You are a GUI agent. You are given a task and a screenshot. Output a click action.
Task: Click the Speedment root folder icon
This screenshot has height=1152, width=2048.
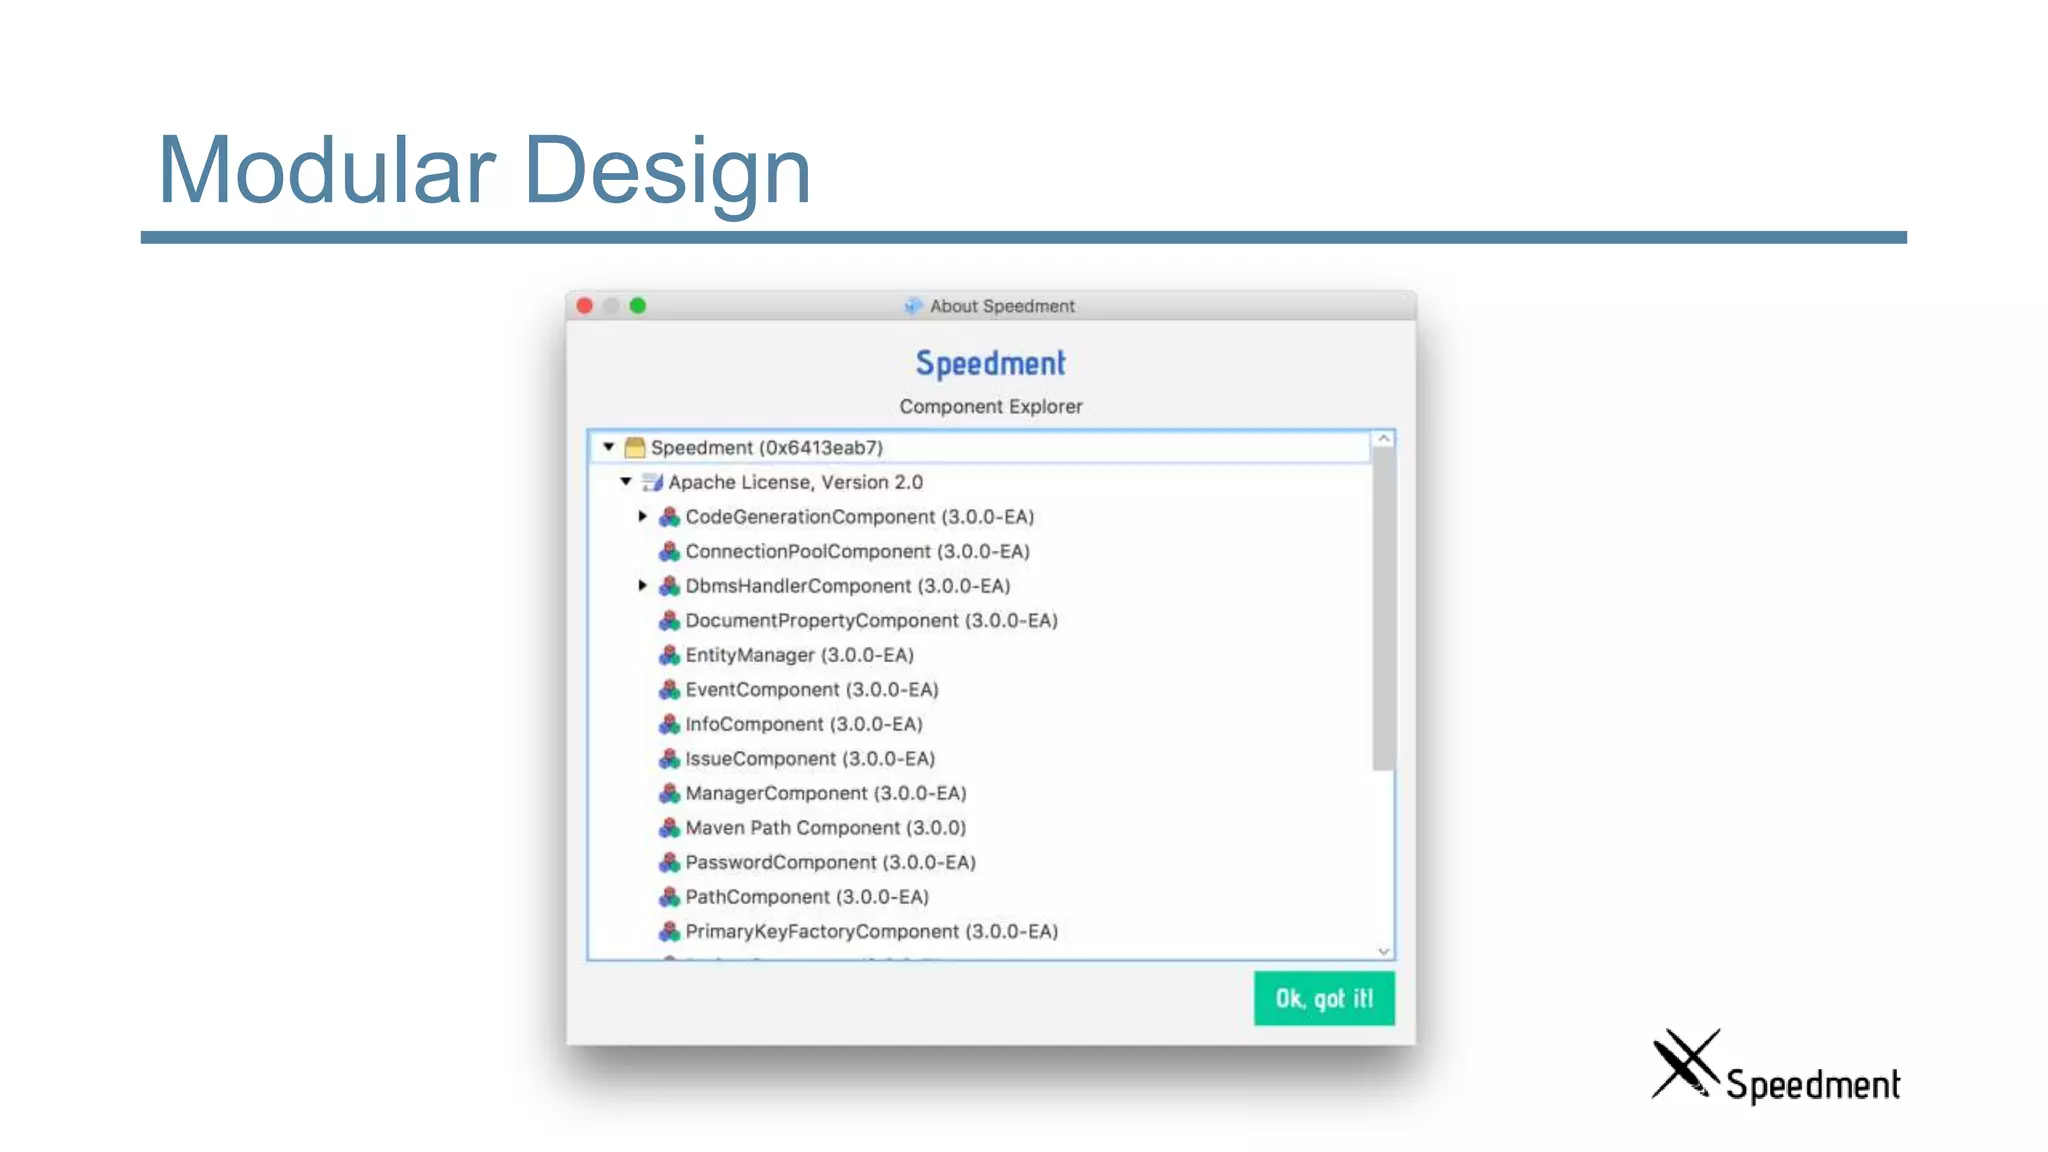click(635, 447)
